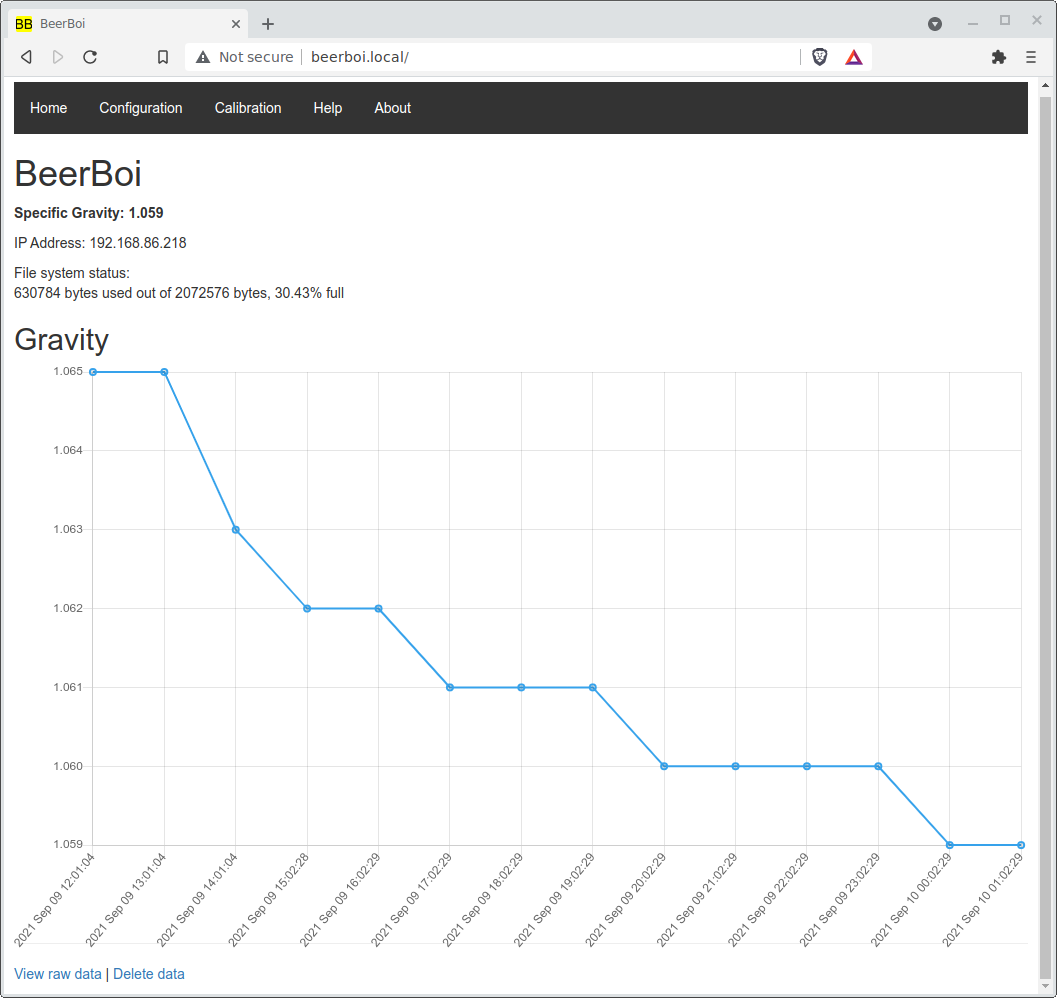
Task: Click the 1.063 gravity data point
Action: (236, 529)
